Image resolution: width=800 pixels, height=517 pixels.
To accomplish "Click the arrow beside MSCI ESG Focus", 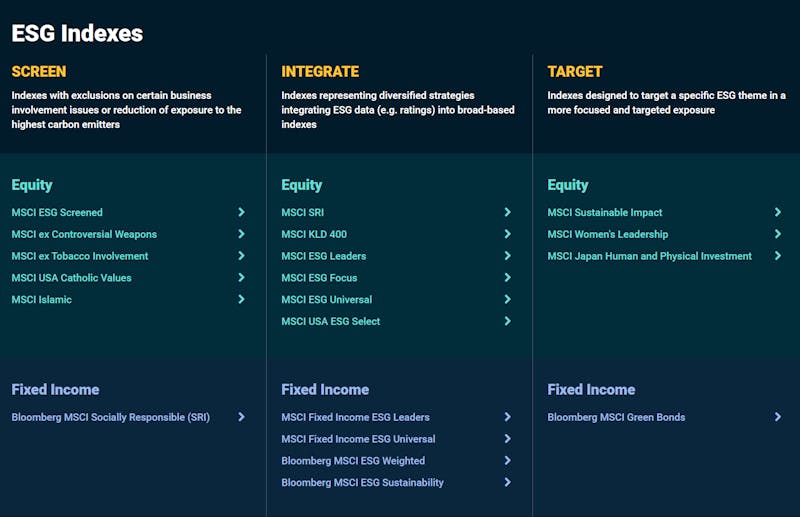I will [x=508, y=277].
